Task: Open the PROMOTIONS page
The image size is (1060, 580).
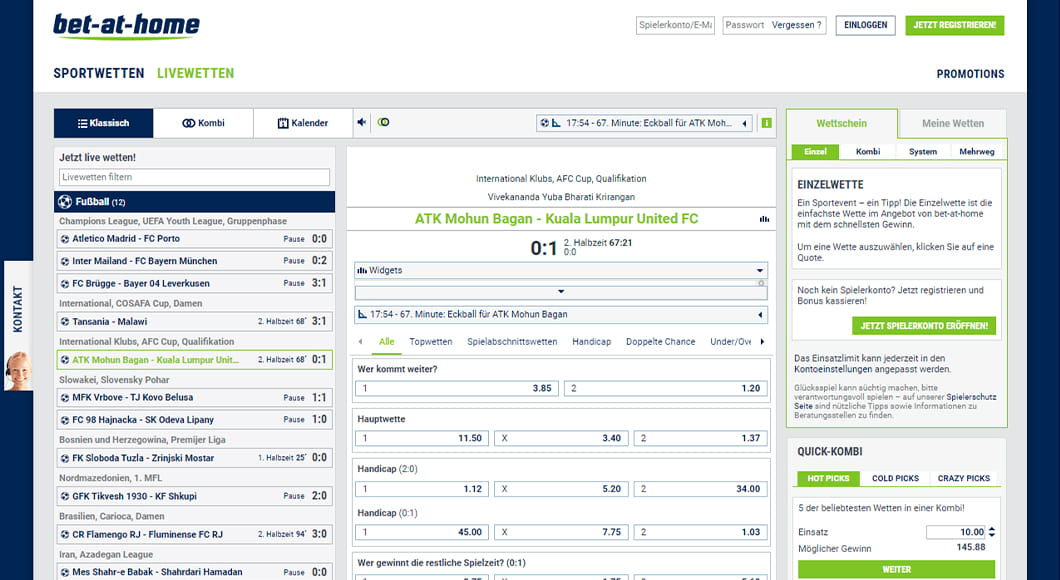Action: [970, 74]
